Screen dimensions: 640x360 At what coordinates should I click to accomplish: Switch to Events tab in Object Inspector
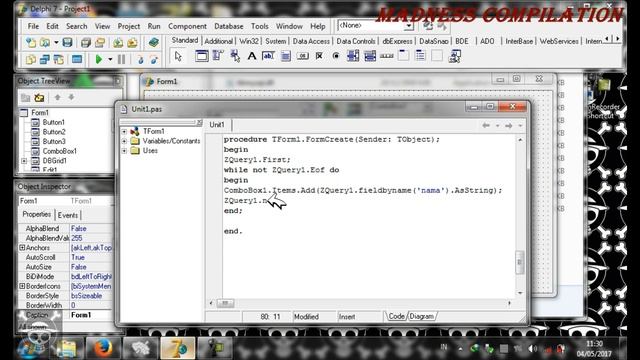[68, 215]
